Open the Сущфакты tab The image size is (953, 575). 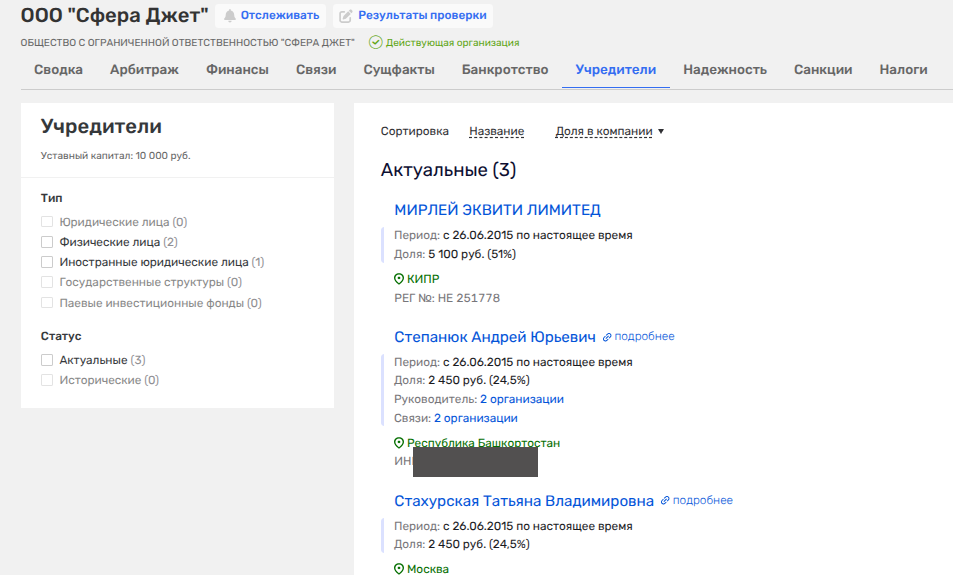[399, 70]
